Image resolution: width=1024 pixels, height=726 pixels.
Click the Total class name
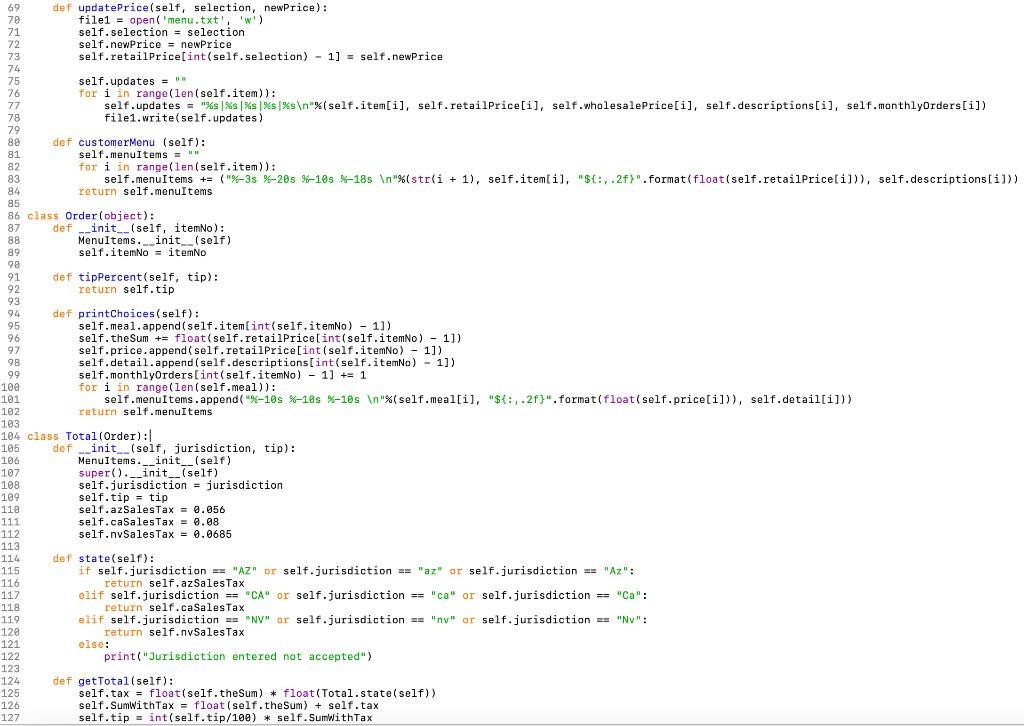tap(83, 435)
